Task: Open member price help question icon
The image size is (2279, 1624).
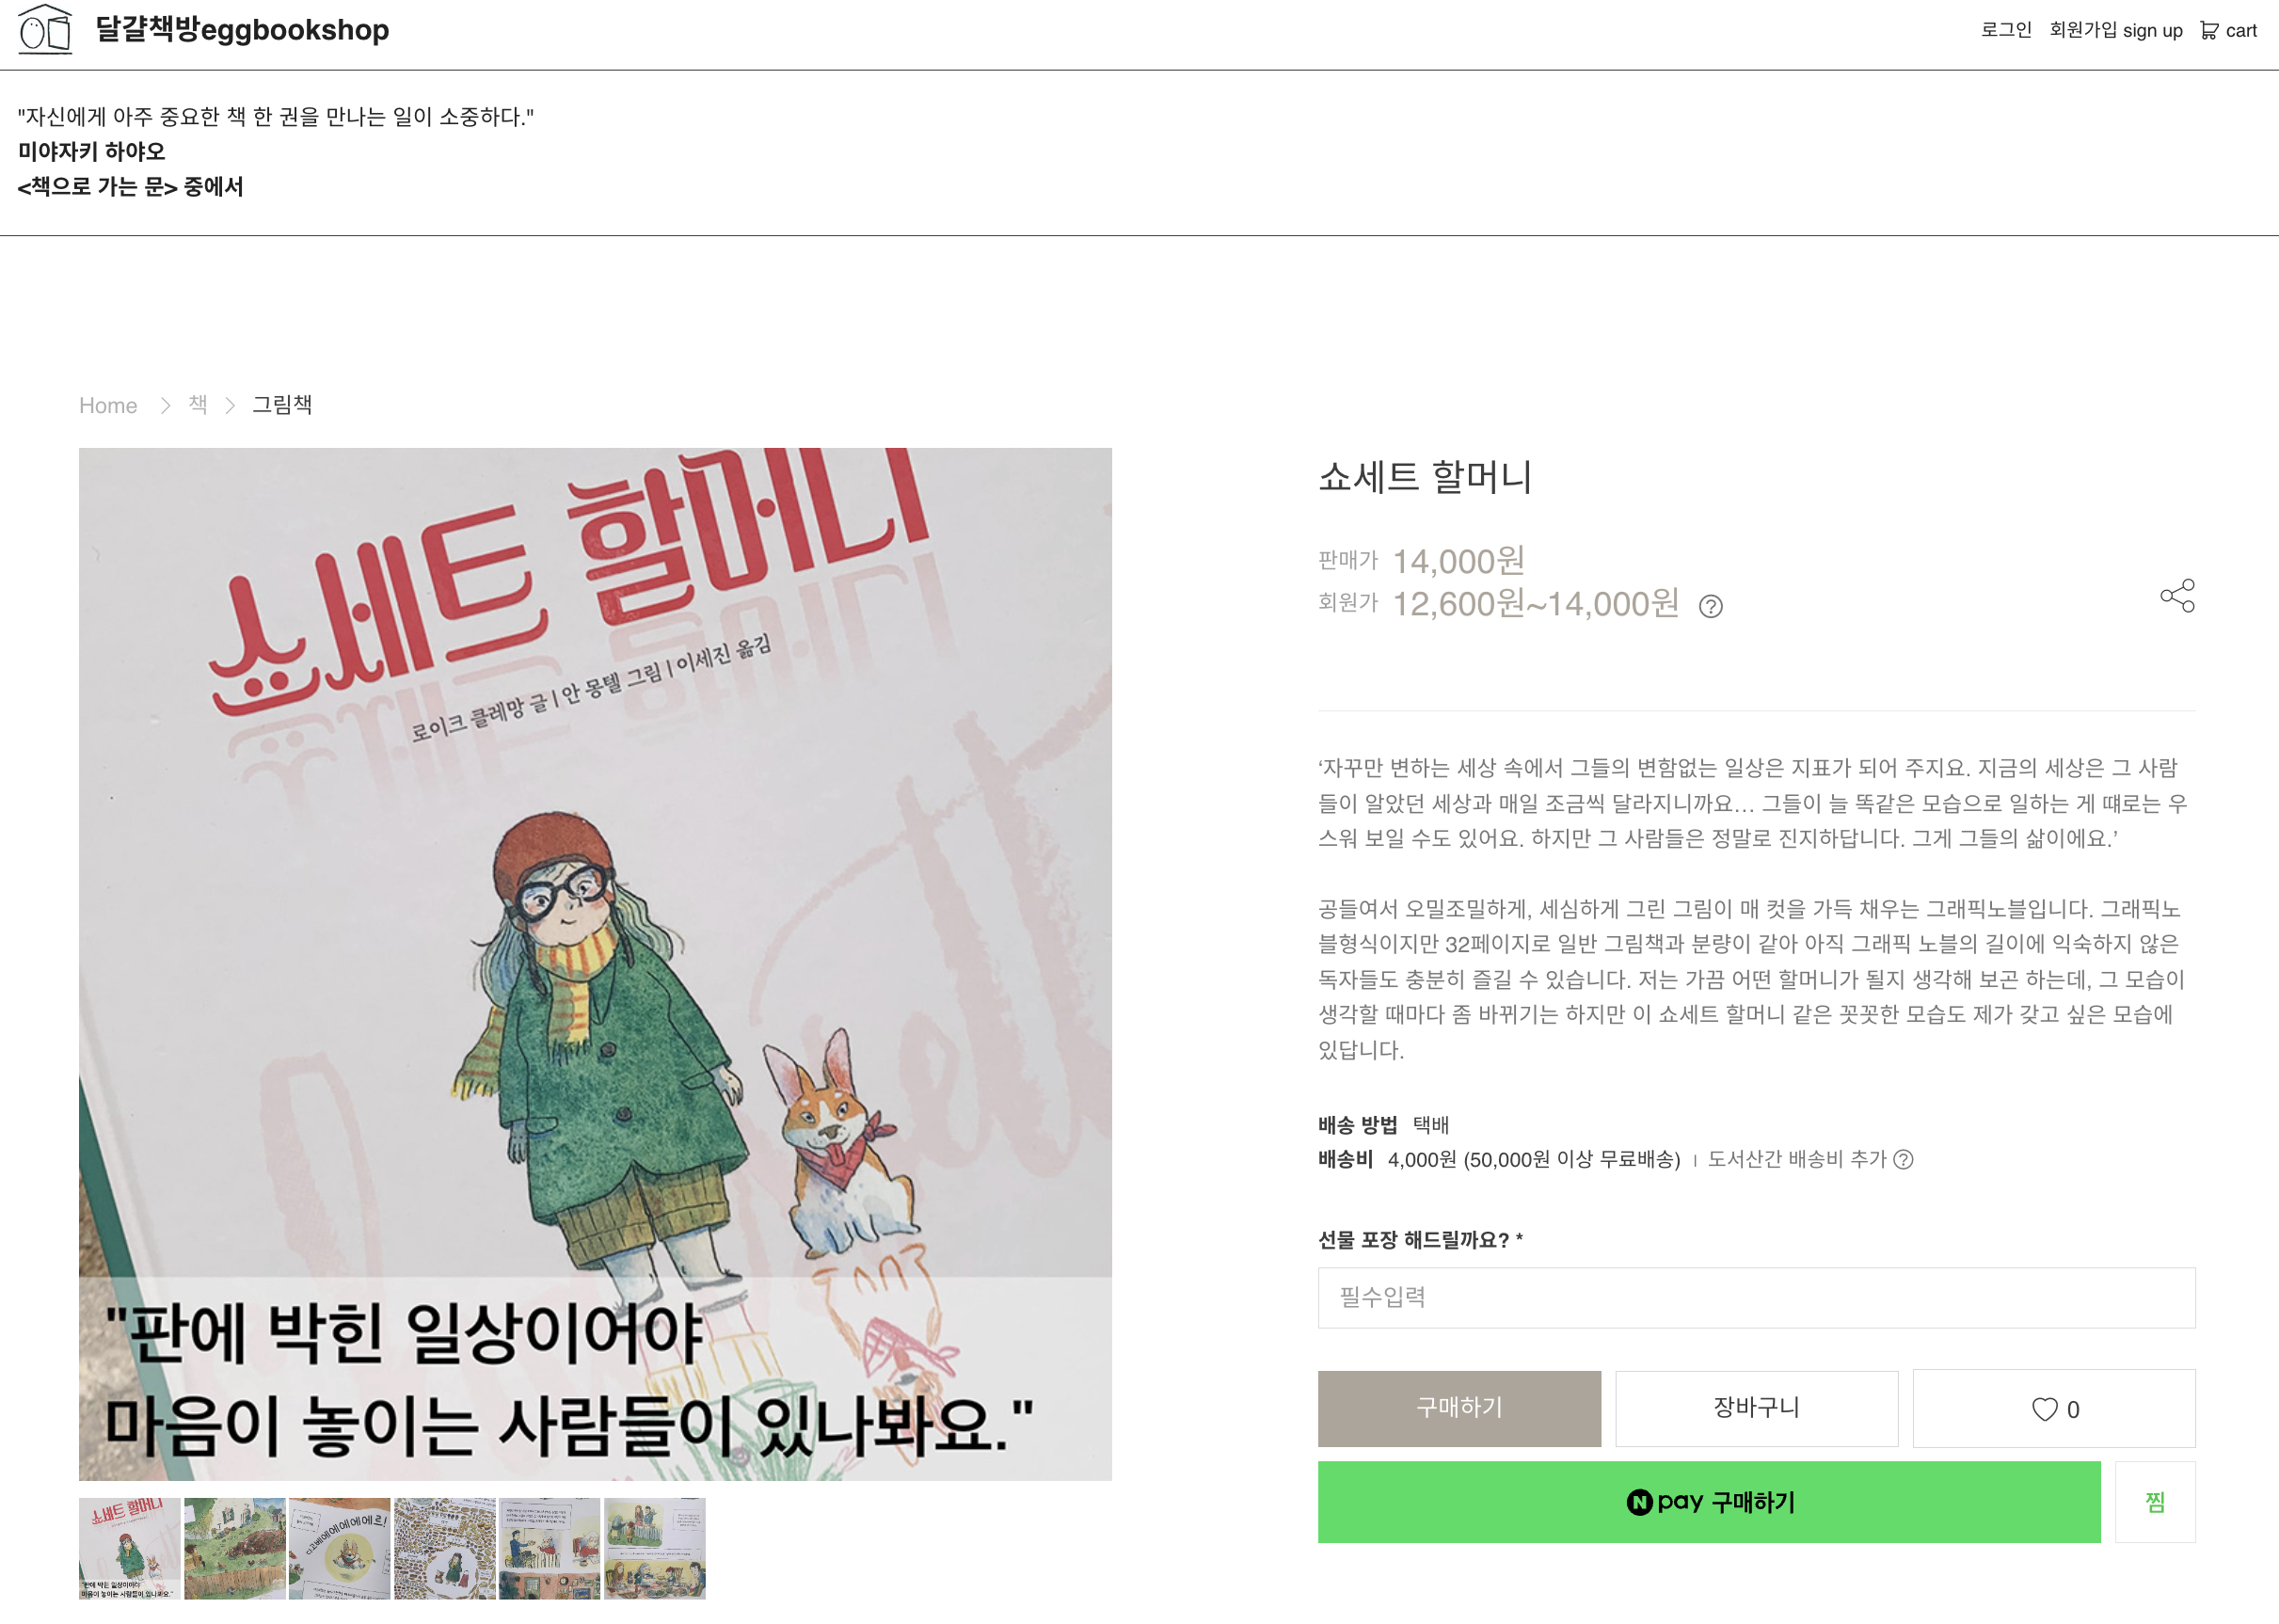Action: (1710, 606)
